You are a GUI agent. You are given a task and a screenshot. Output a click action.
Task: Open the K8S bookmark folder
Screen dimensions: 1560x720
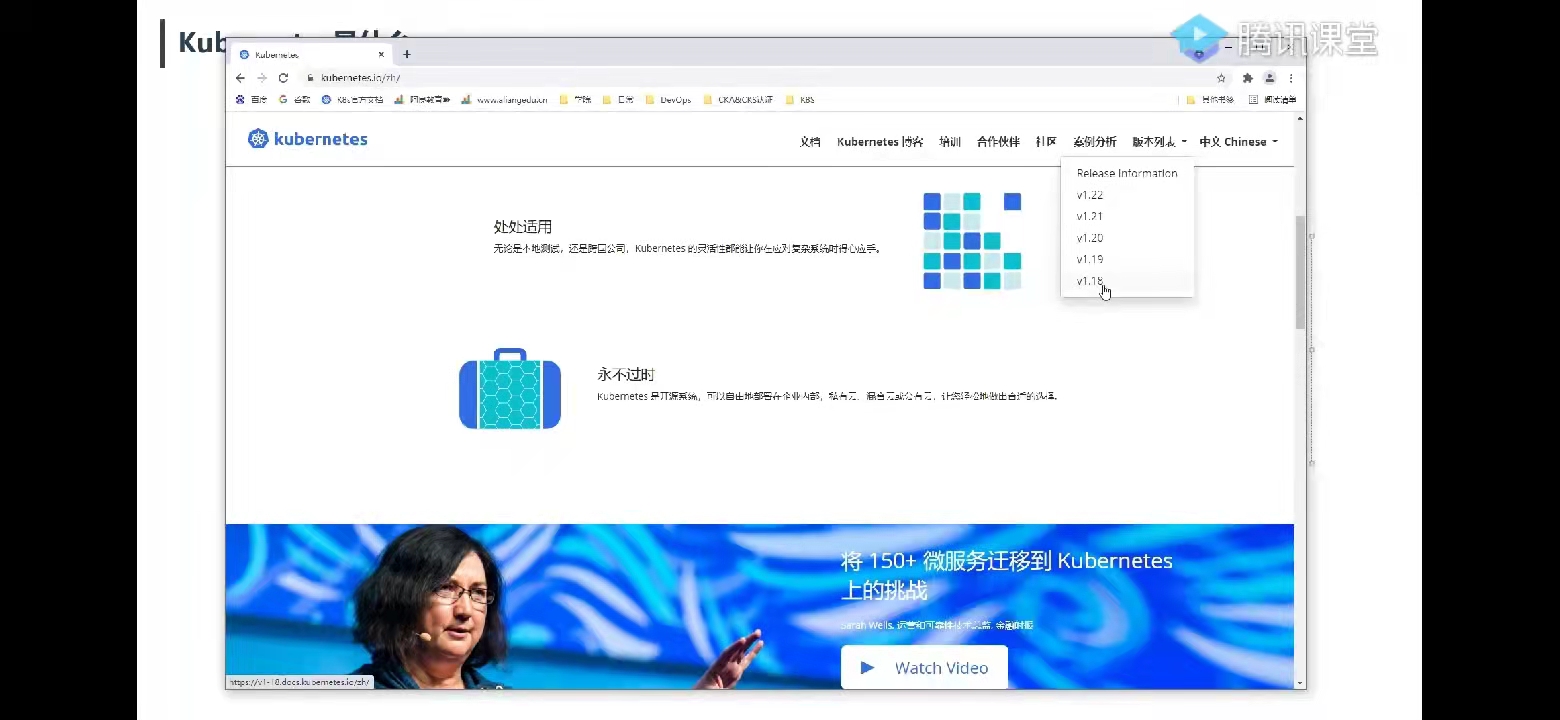coord(800,100)
